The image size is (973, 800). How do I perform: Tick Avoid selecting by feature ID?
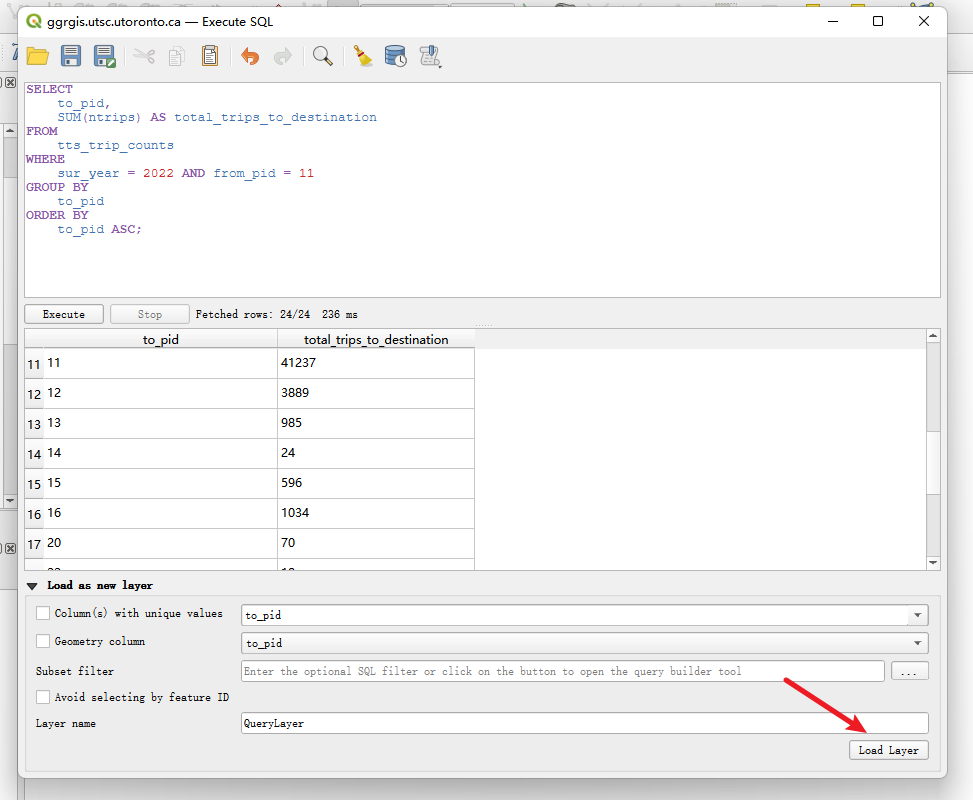(x=43, y=697)
